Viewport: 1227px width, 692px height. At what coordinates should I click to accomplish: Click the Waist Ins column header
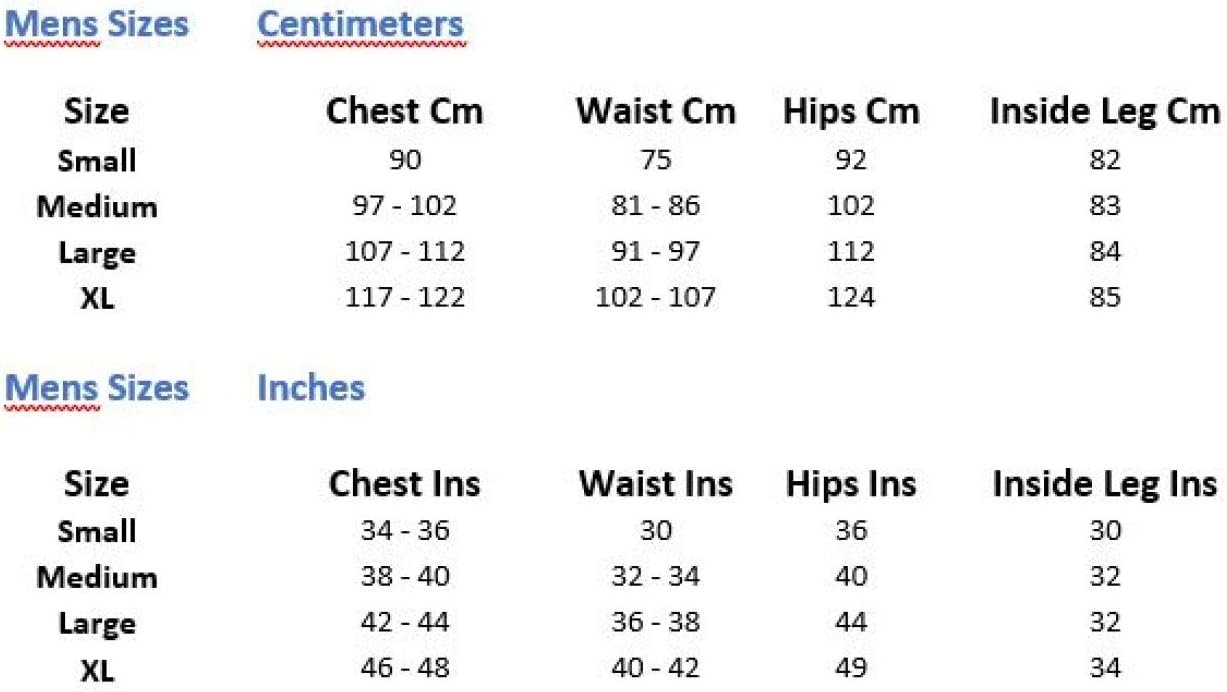tap(655, 484)
